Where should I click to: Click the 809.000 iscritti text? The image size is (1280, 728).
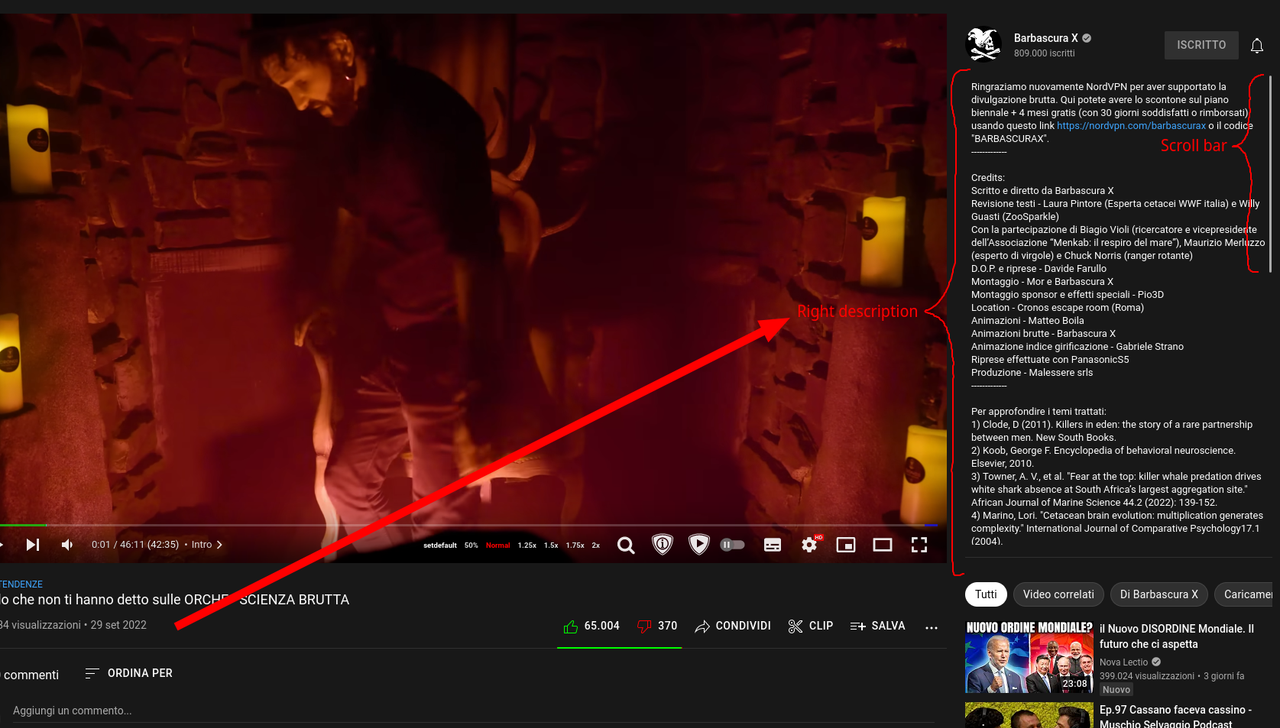coord(1044,53)
